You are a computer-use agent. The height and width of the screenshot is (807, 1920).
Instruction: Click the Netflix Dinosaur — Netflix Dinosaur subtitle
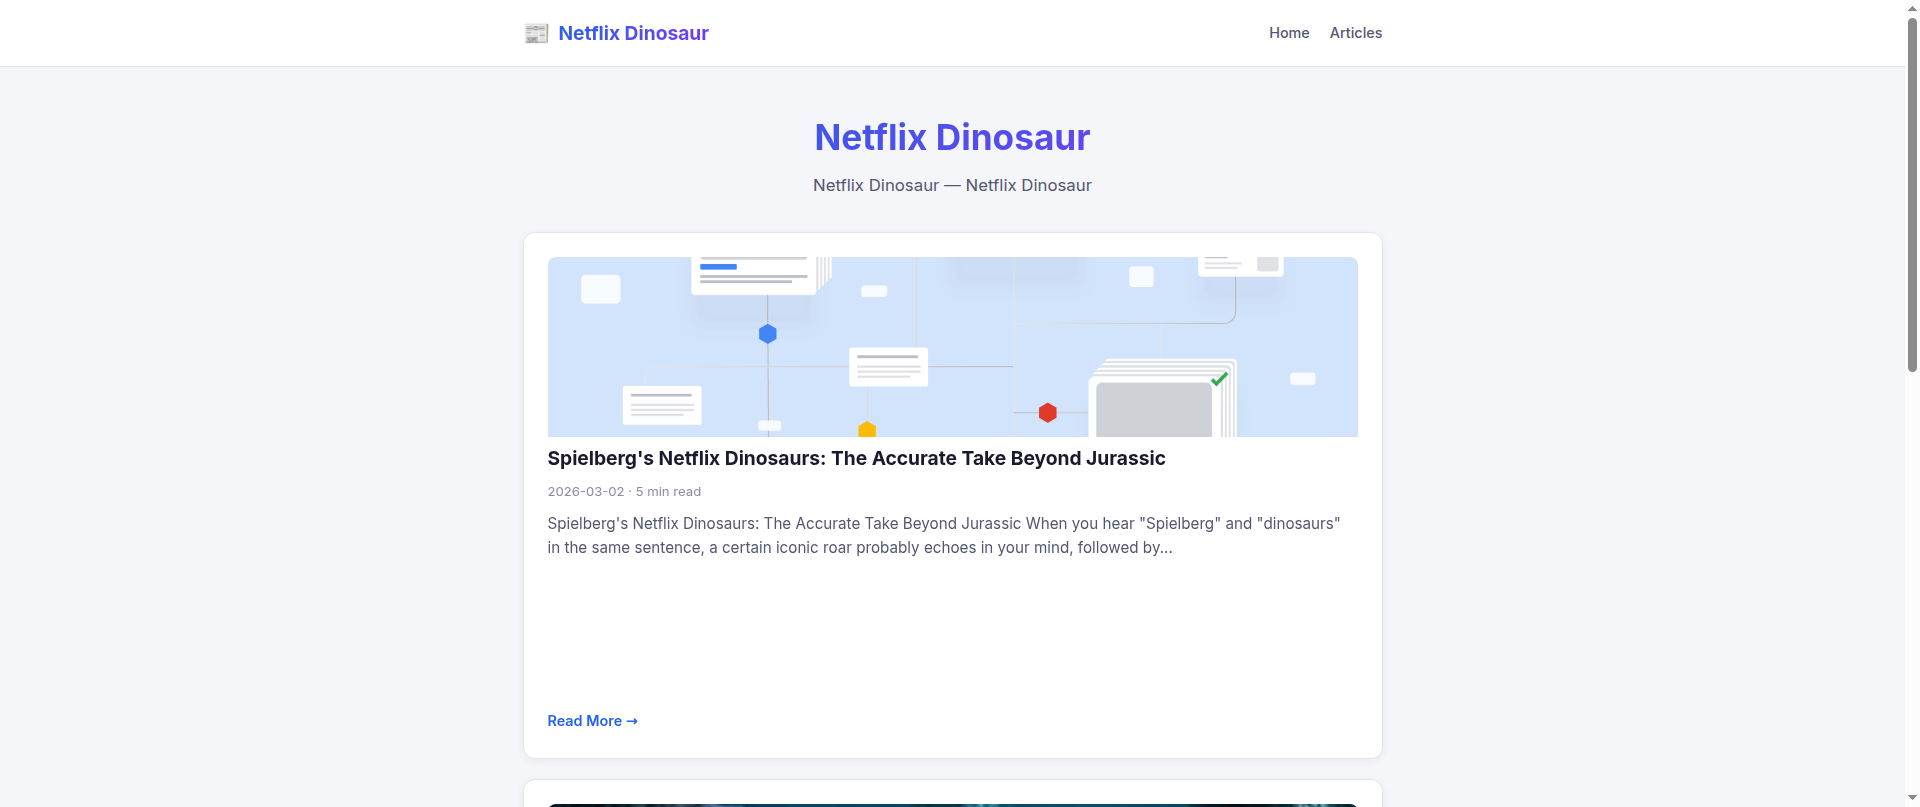coord(952,185)
